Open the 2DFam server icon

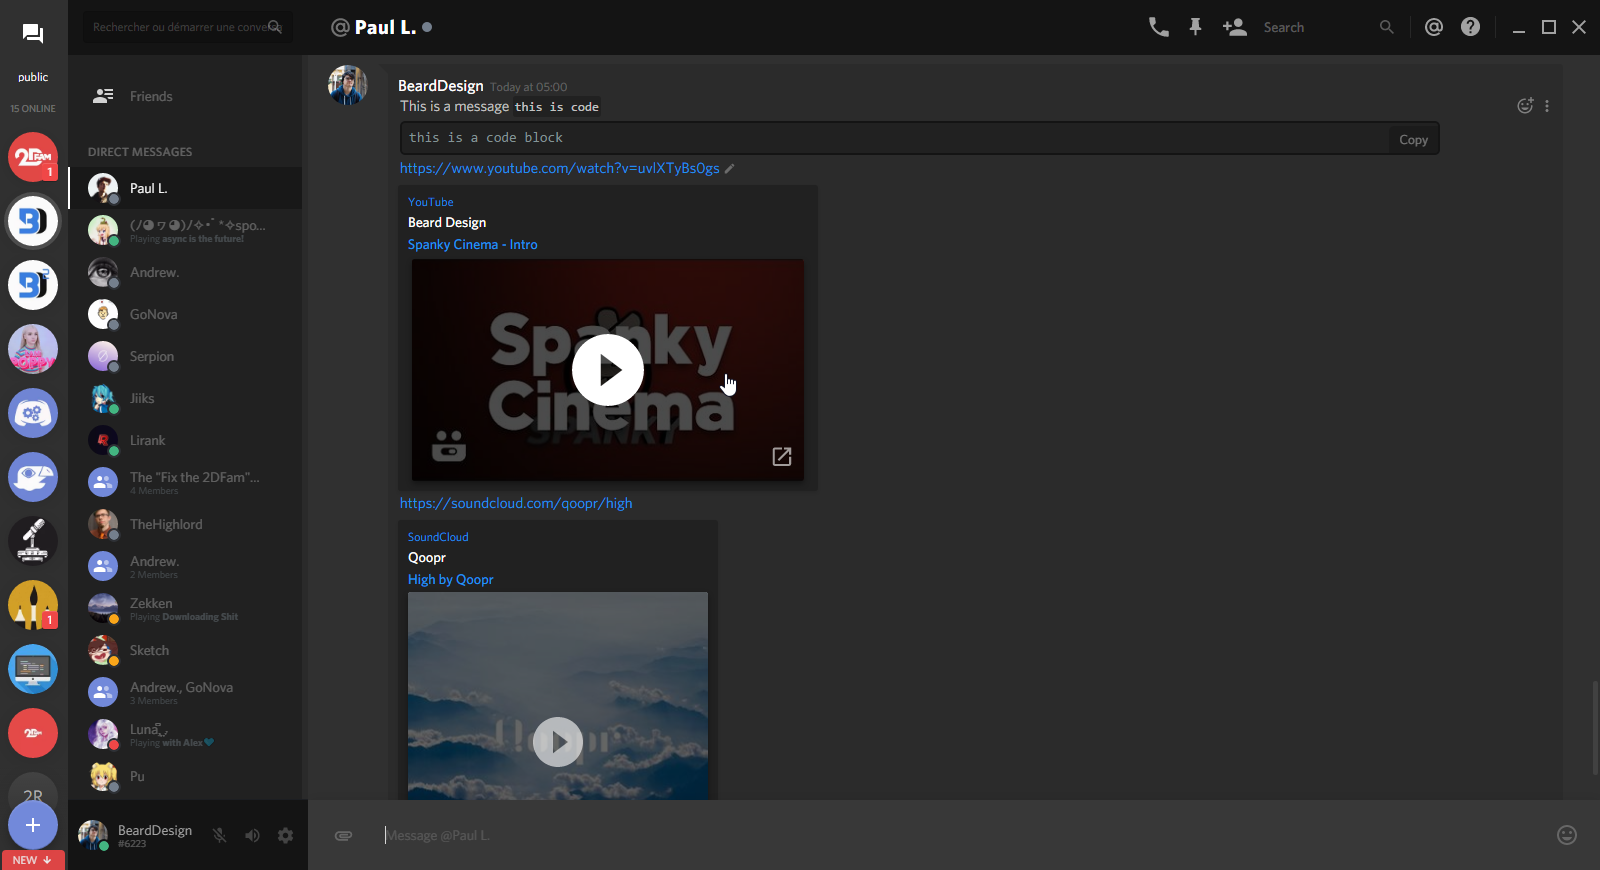[33, 157]
